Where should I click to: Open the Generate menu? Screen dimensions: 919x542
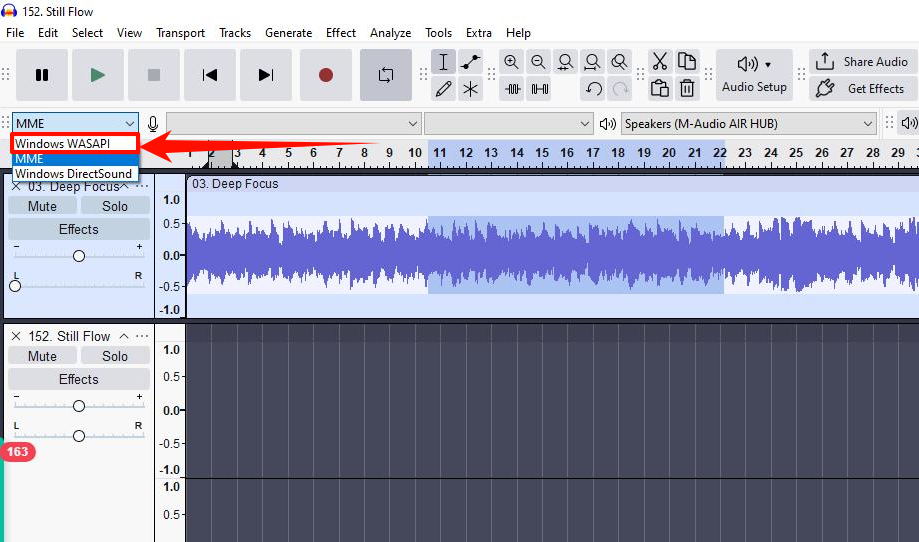click(x=288, y=33)
